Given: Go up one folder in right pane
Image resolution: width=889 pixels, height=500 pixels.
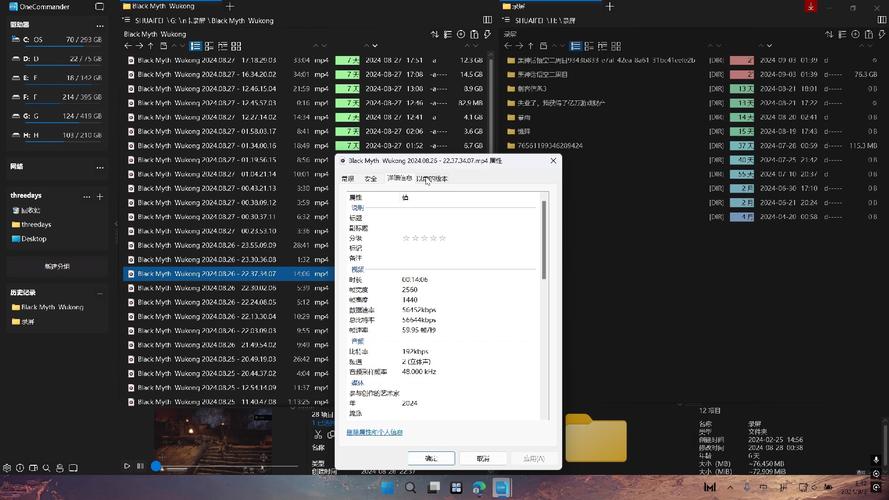Looking at the screenshot, I should point(531,46).
